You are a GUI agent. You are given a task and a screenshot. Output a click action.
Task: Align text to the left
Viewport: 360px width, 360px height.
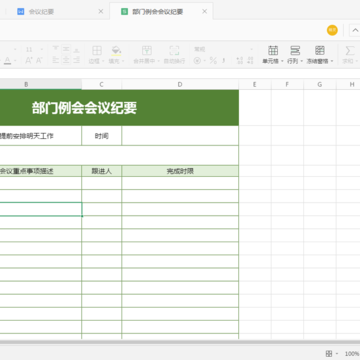click(x=56, y=60)
